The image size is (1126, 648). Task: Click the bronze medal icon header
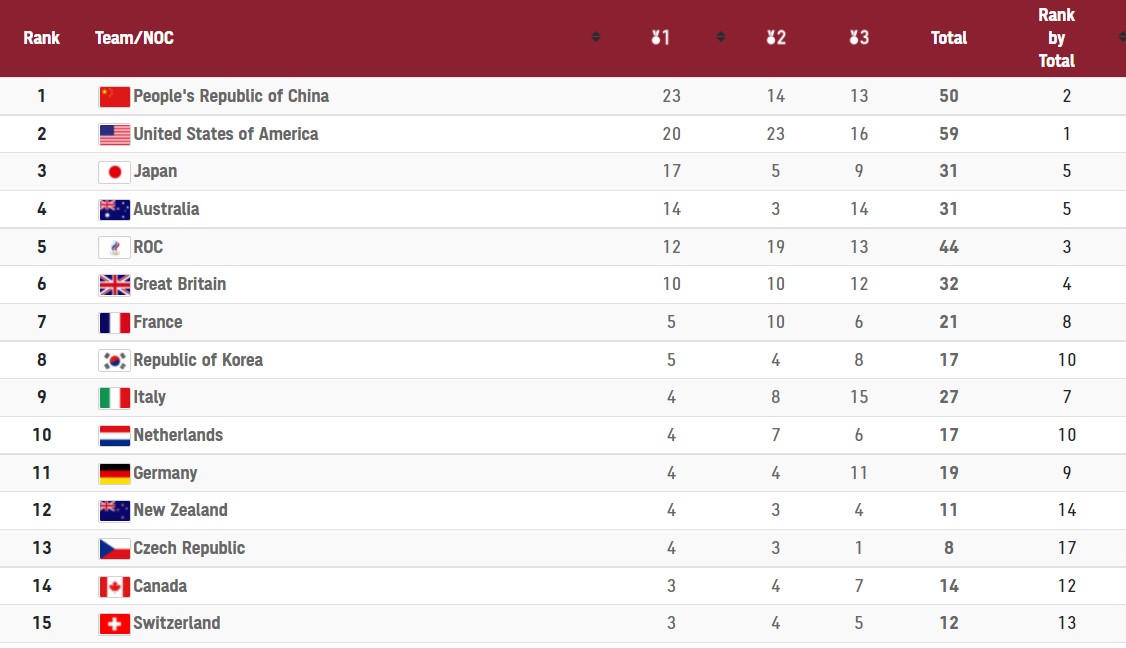859,37
